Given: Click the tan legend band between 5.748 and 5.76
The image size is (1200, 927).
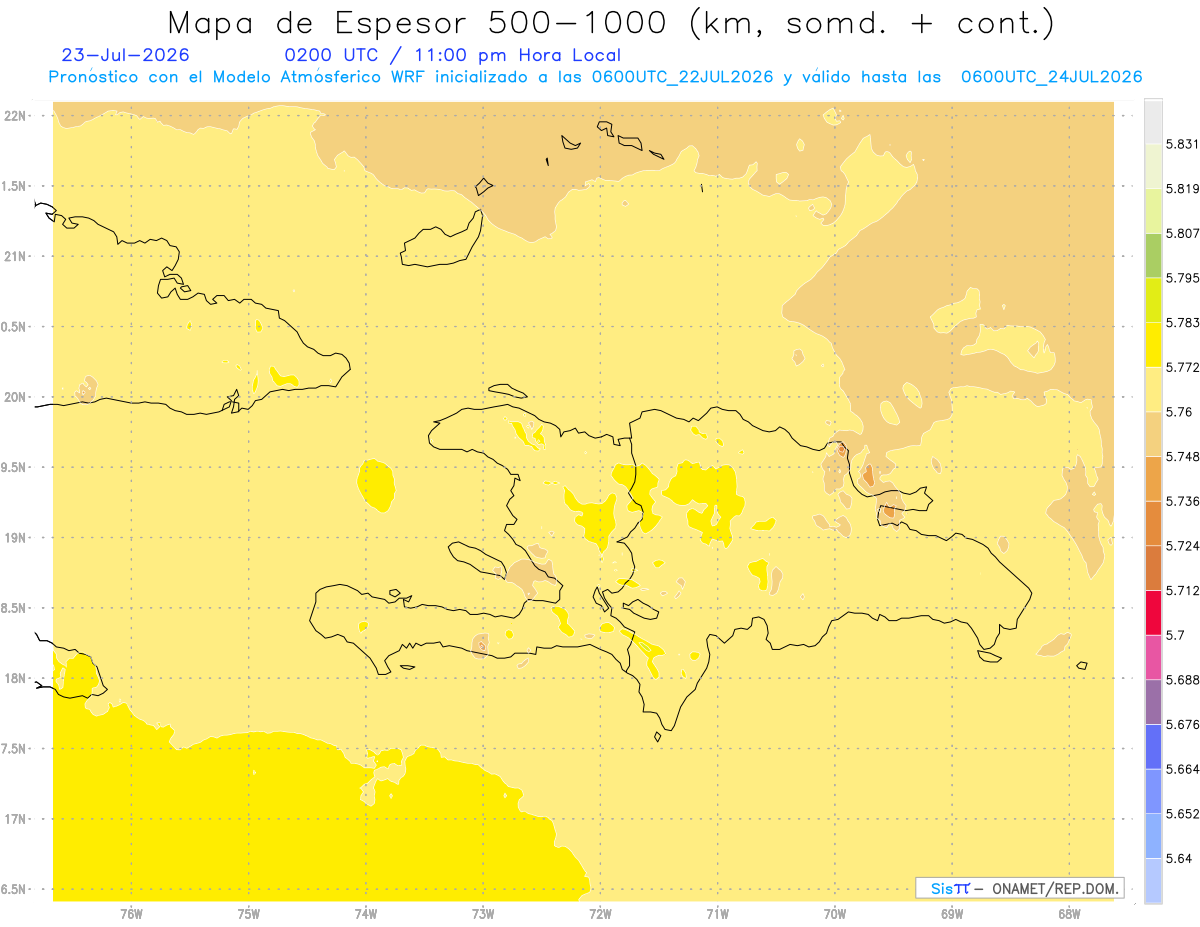Looking at the screenshot, I should click(x=1153, y=434).
